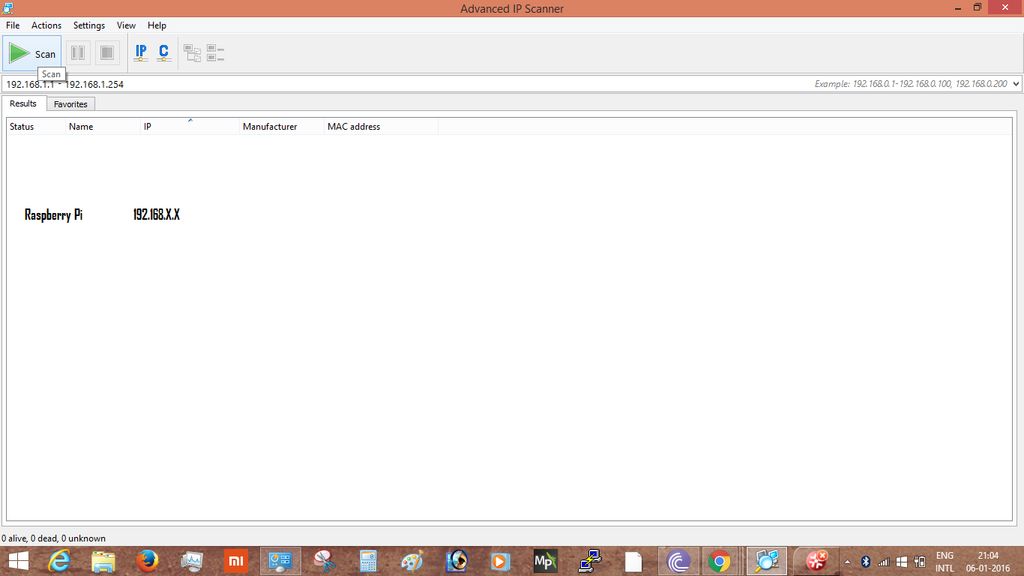Screen dimensions: 1024x576
Task: Switch to the Favorites tab
Action: coord(71,104)
